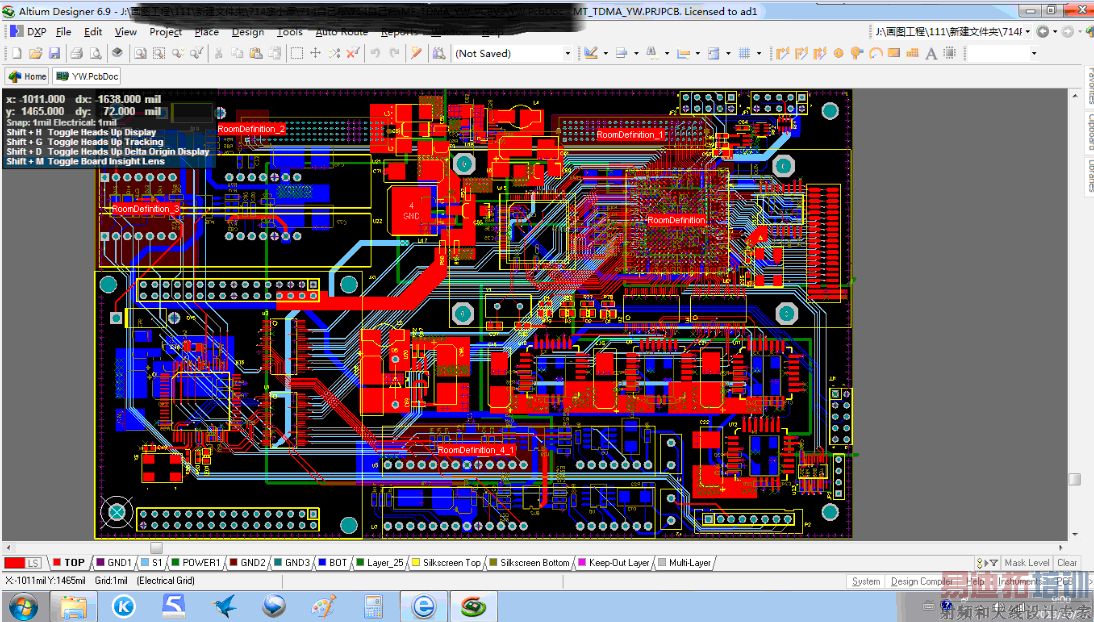The width and height of the screenshot is (1094, 622).
Task: Open the (Not Saved) view dropdown
Action: coord(567,53)
